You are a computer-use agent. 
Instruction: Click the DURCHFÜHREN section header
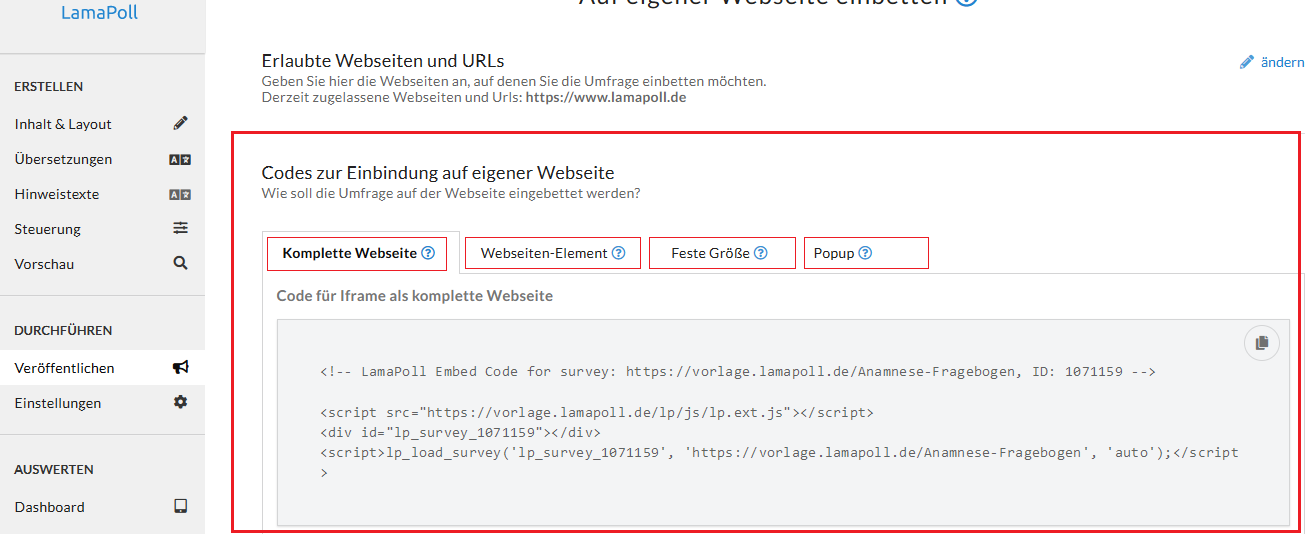tap(63, 330)
